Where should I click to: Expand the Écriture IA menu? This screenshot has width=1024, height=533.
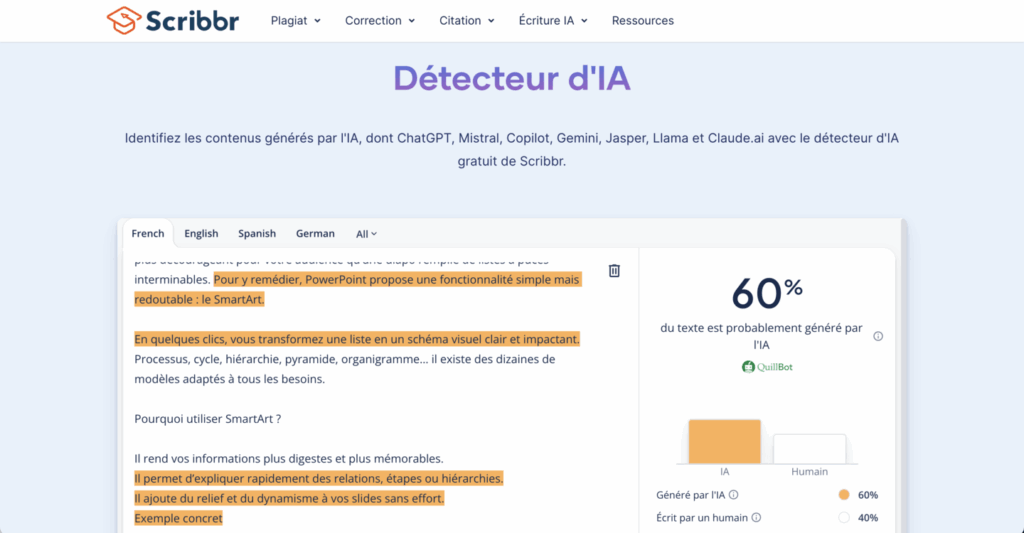pos(553,20)
